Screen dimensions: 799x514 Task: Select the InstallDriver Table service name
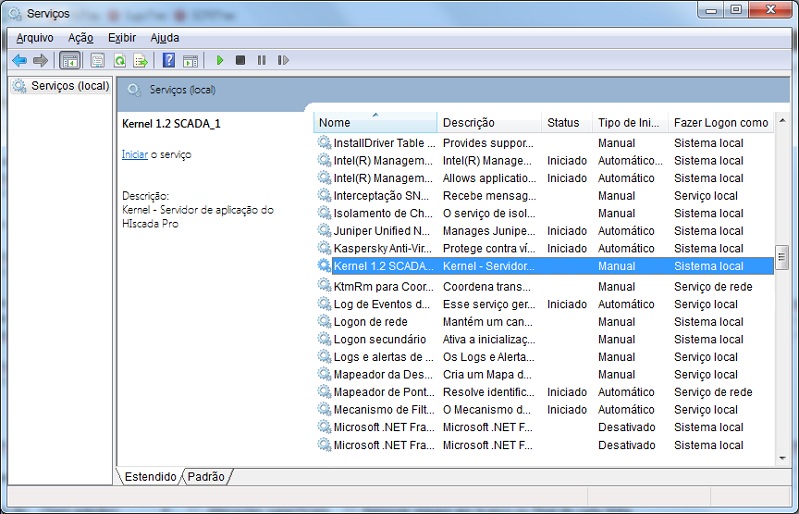click(384, 143)
